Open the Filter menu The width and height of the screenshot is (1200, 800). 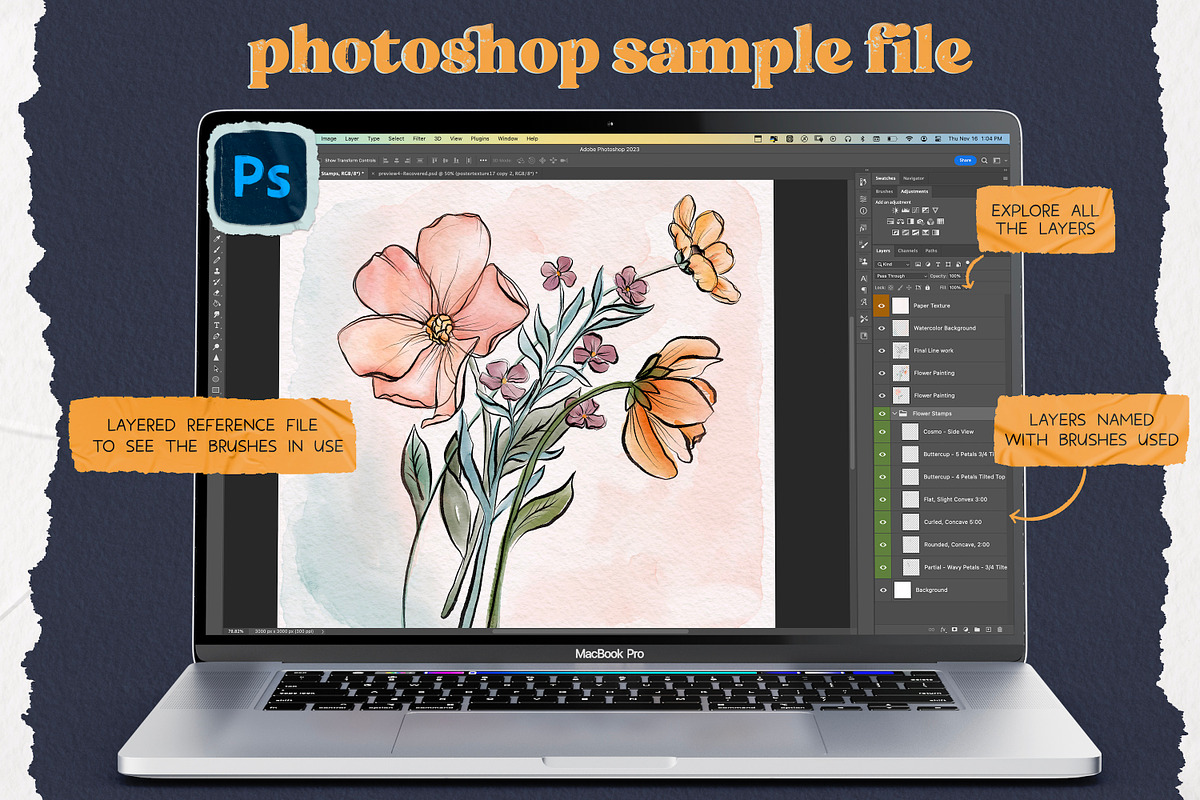pos(419,139)
